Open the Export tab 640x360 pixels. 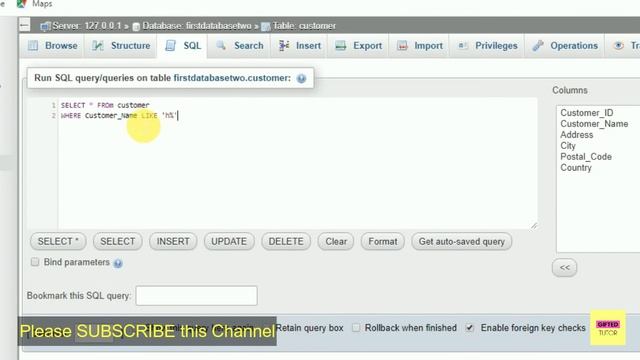point(358,46)
